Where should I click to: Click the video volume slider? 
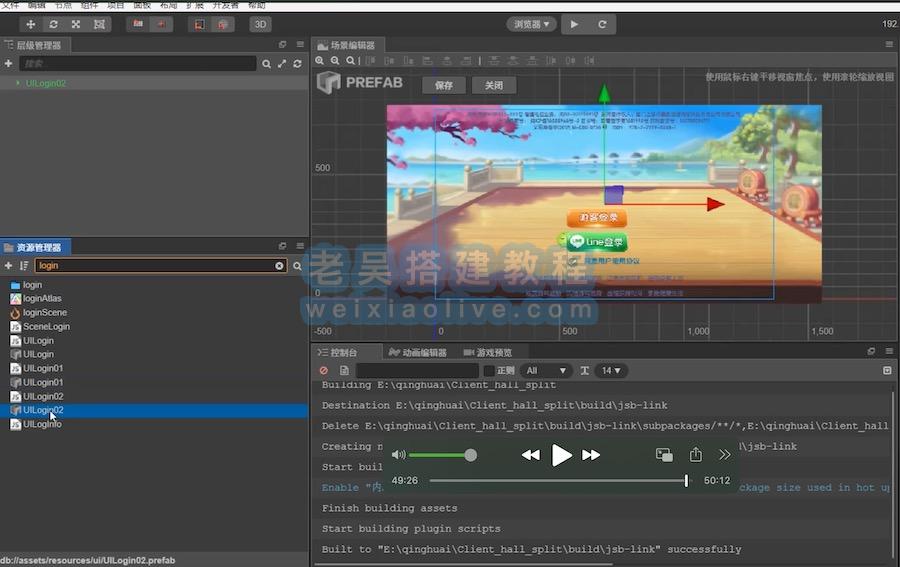(x=440, y=455)
